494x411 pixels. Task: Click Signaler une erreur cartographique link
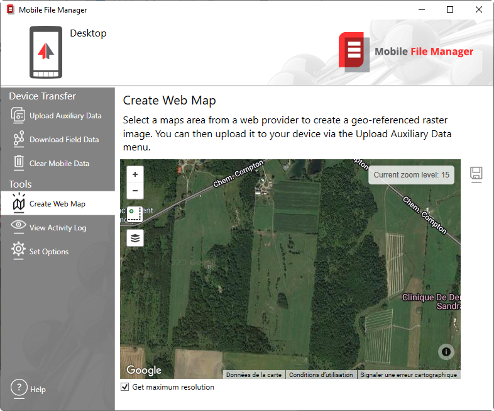coord(409,375)
